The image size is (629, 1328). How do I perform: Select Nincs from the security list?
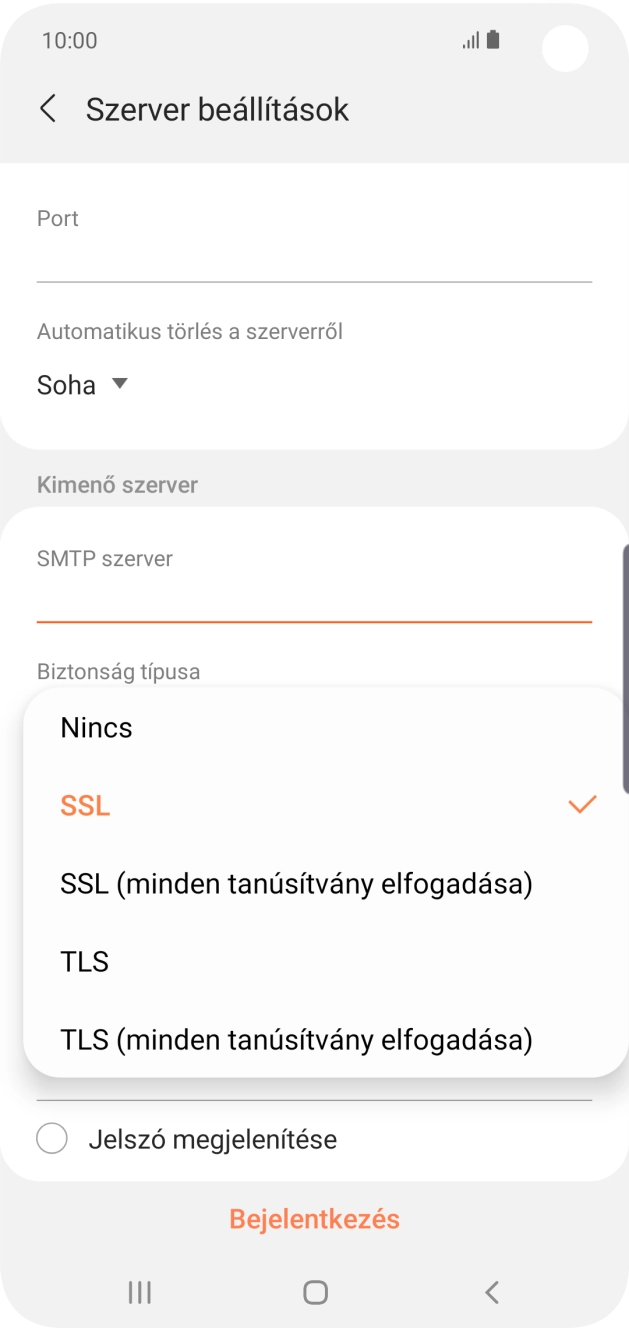coord(96,727)
